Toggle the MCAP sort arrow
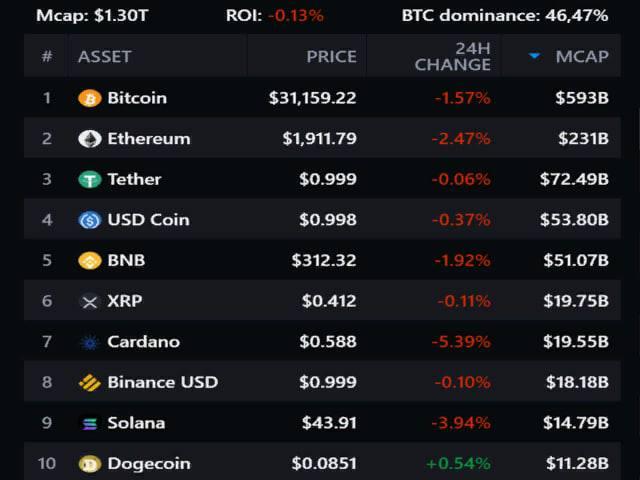This screenshot has height=480, width=640. [535, 56]
